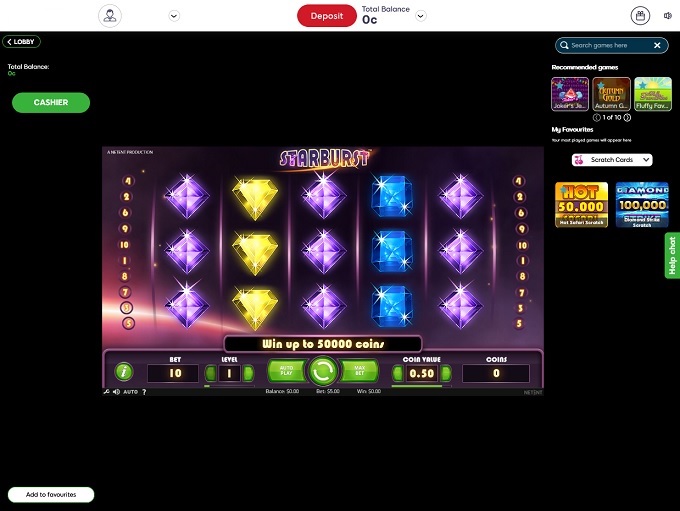Viewport: 680px width, 511px height.
Task: Mute the in-game sound speaker icon
Action: coord(116,392)
